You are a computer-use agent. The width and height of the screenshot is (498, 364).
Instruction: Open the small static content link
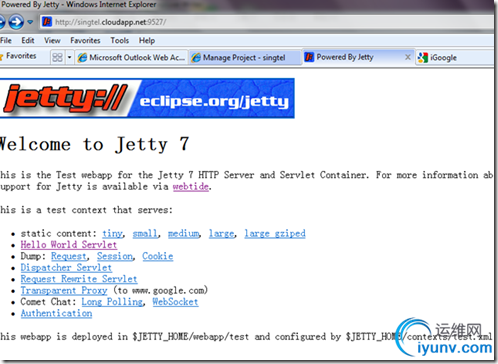pyautogui.click(x=145, y=233)
